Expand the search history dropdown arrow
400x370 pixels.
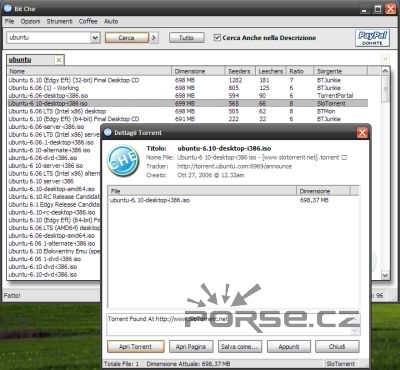tap(95, 38)
